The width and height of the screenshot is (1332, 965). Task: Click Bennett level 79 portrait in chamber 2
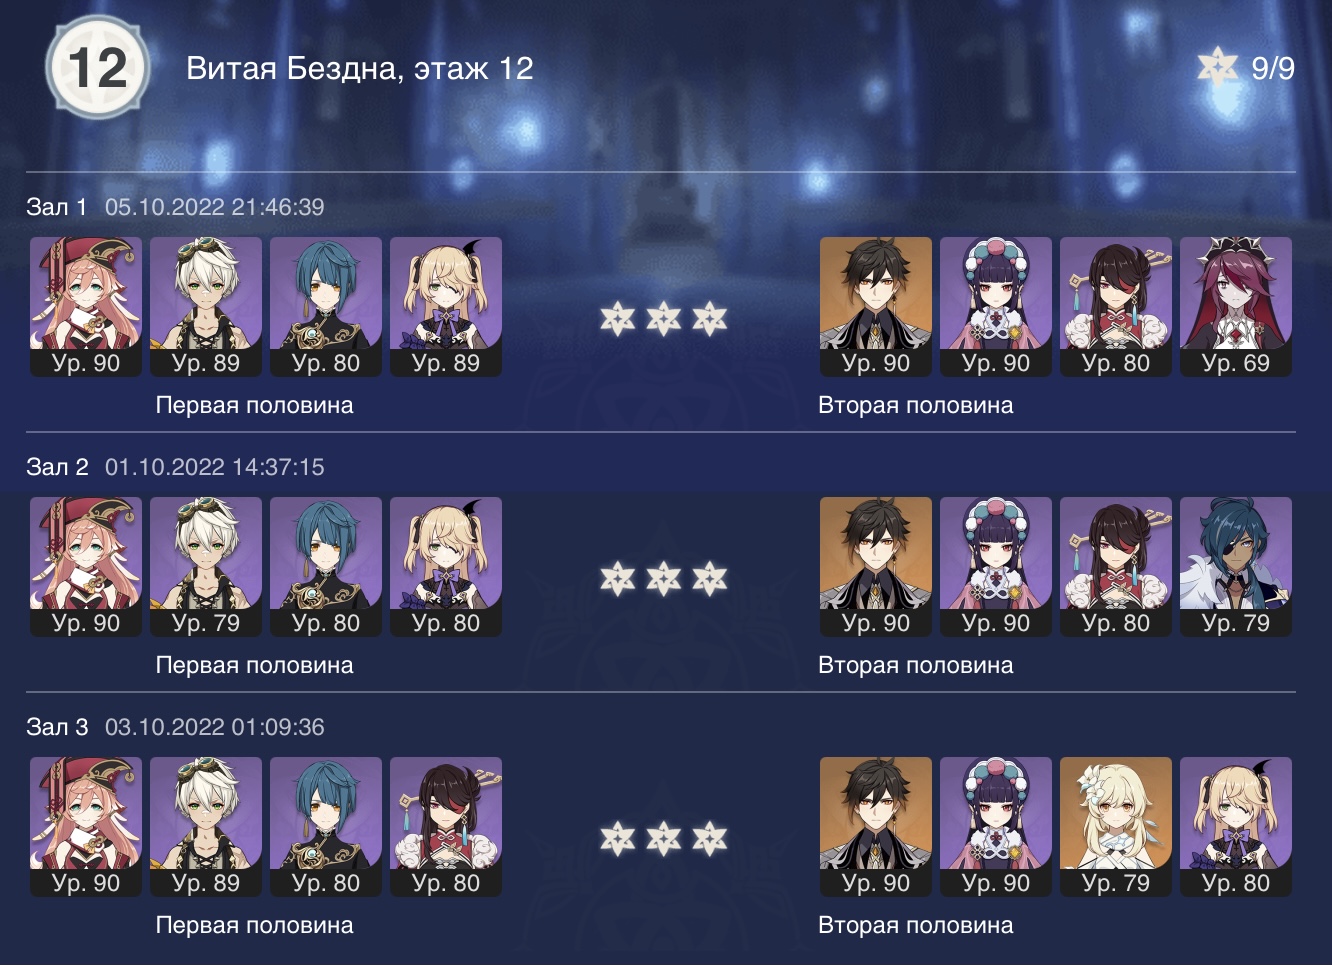pos(206,567)
